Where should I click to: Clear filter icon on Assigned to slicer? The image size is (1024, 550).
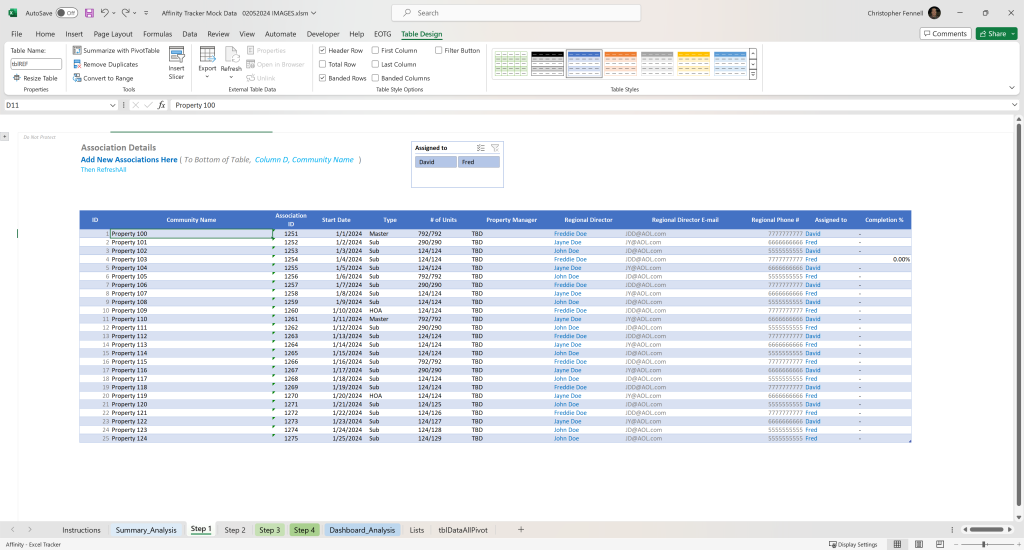[x=495, y=148]
